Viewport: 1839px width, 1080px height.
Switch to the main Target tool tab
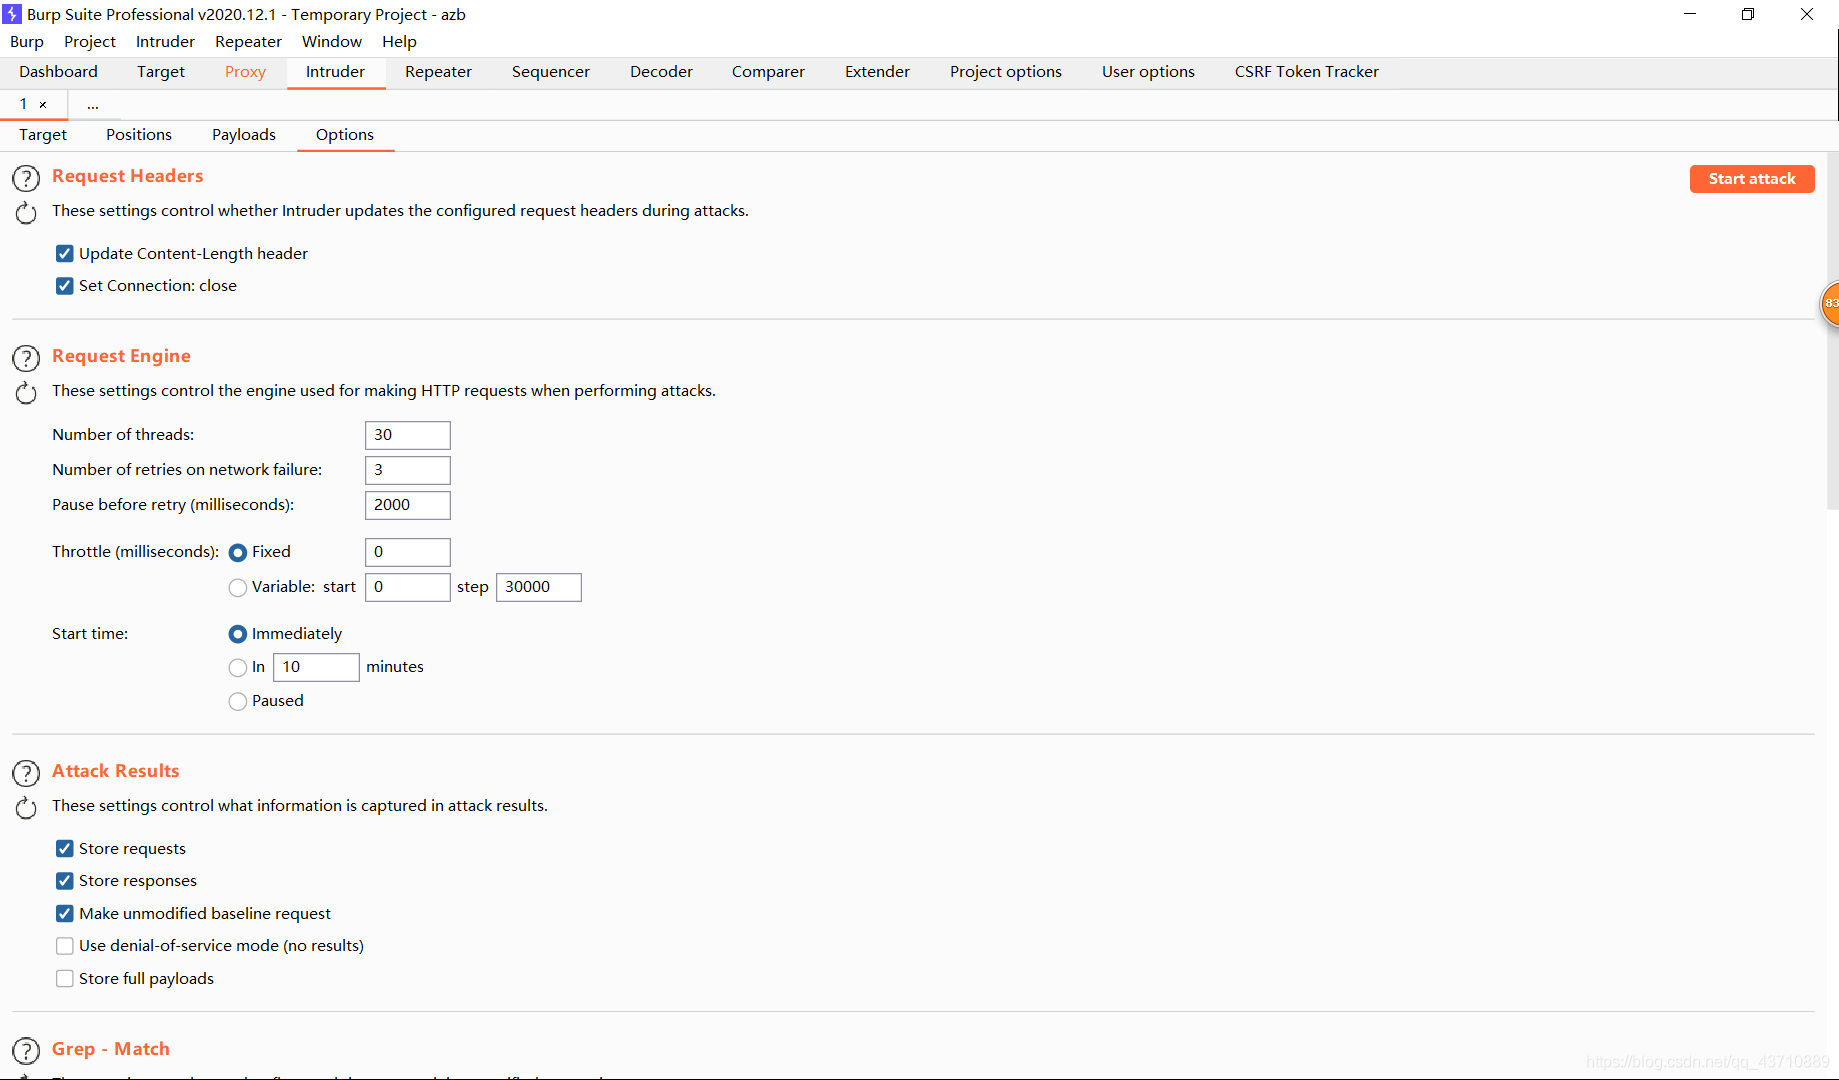(x=161, y=72)
